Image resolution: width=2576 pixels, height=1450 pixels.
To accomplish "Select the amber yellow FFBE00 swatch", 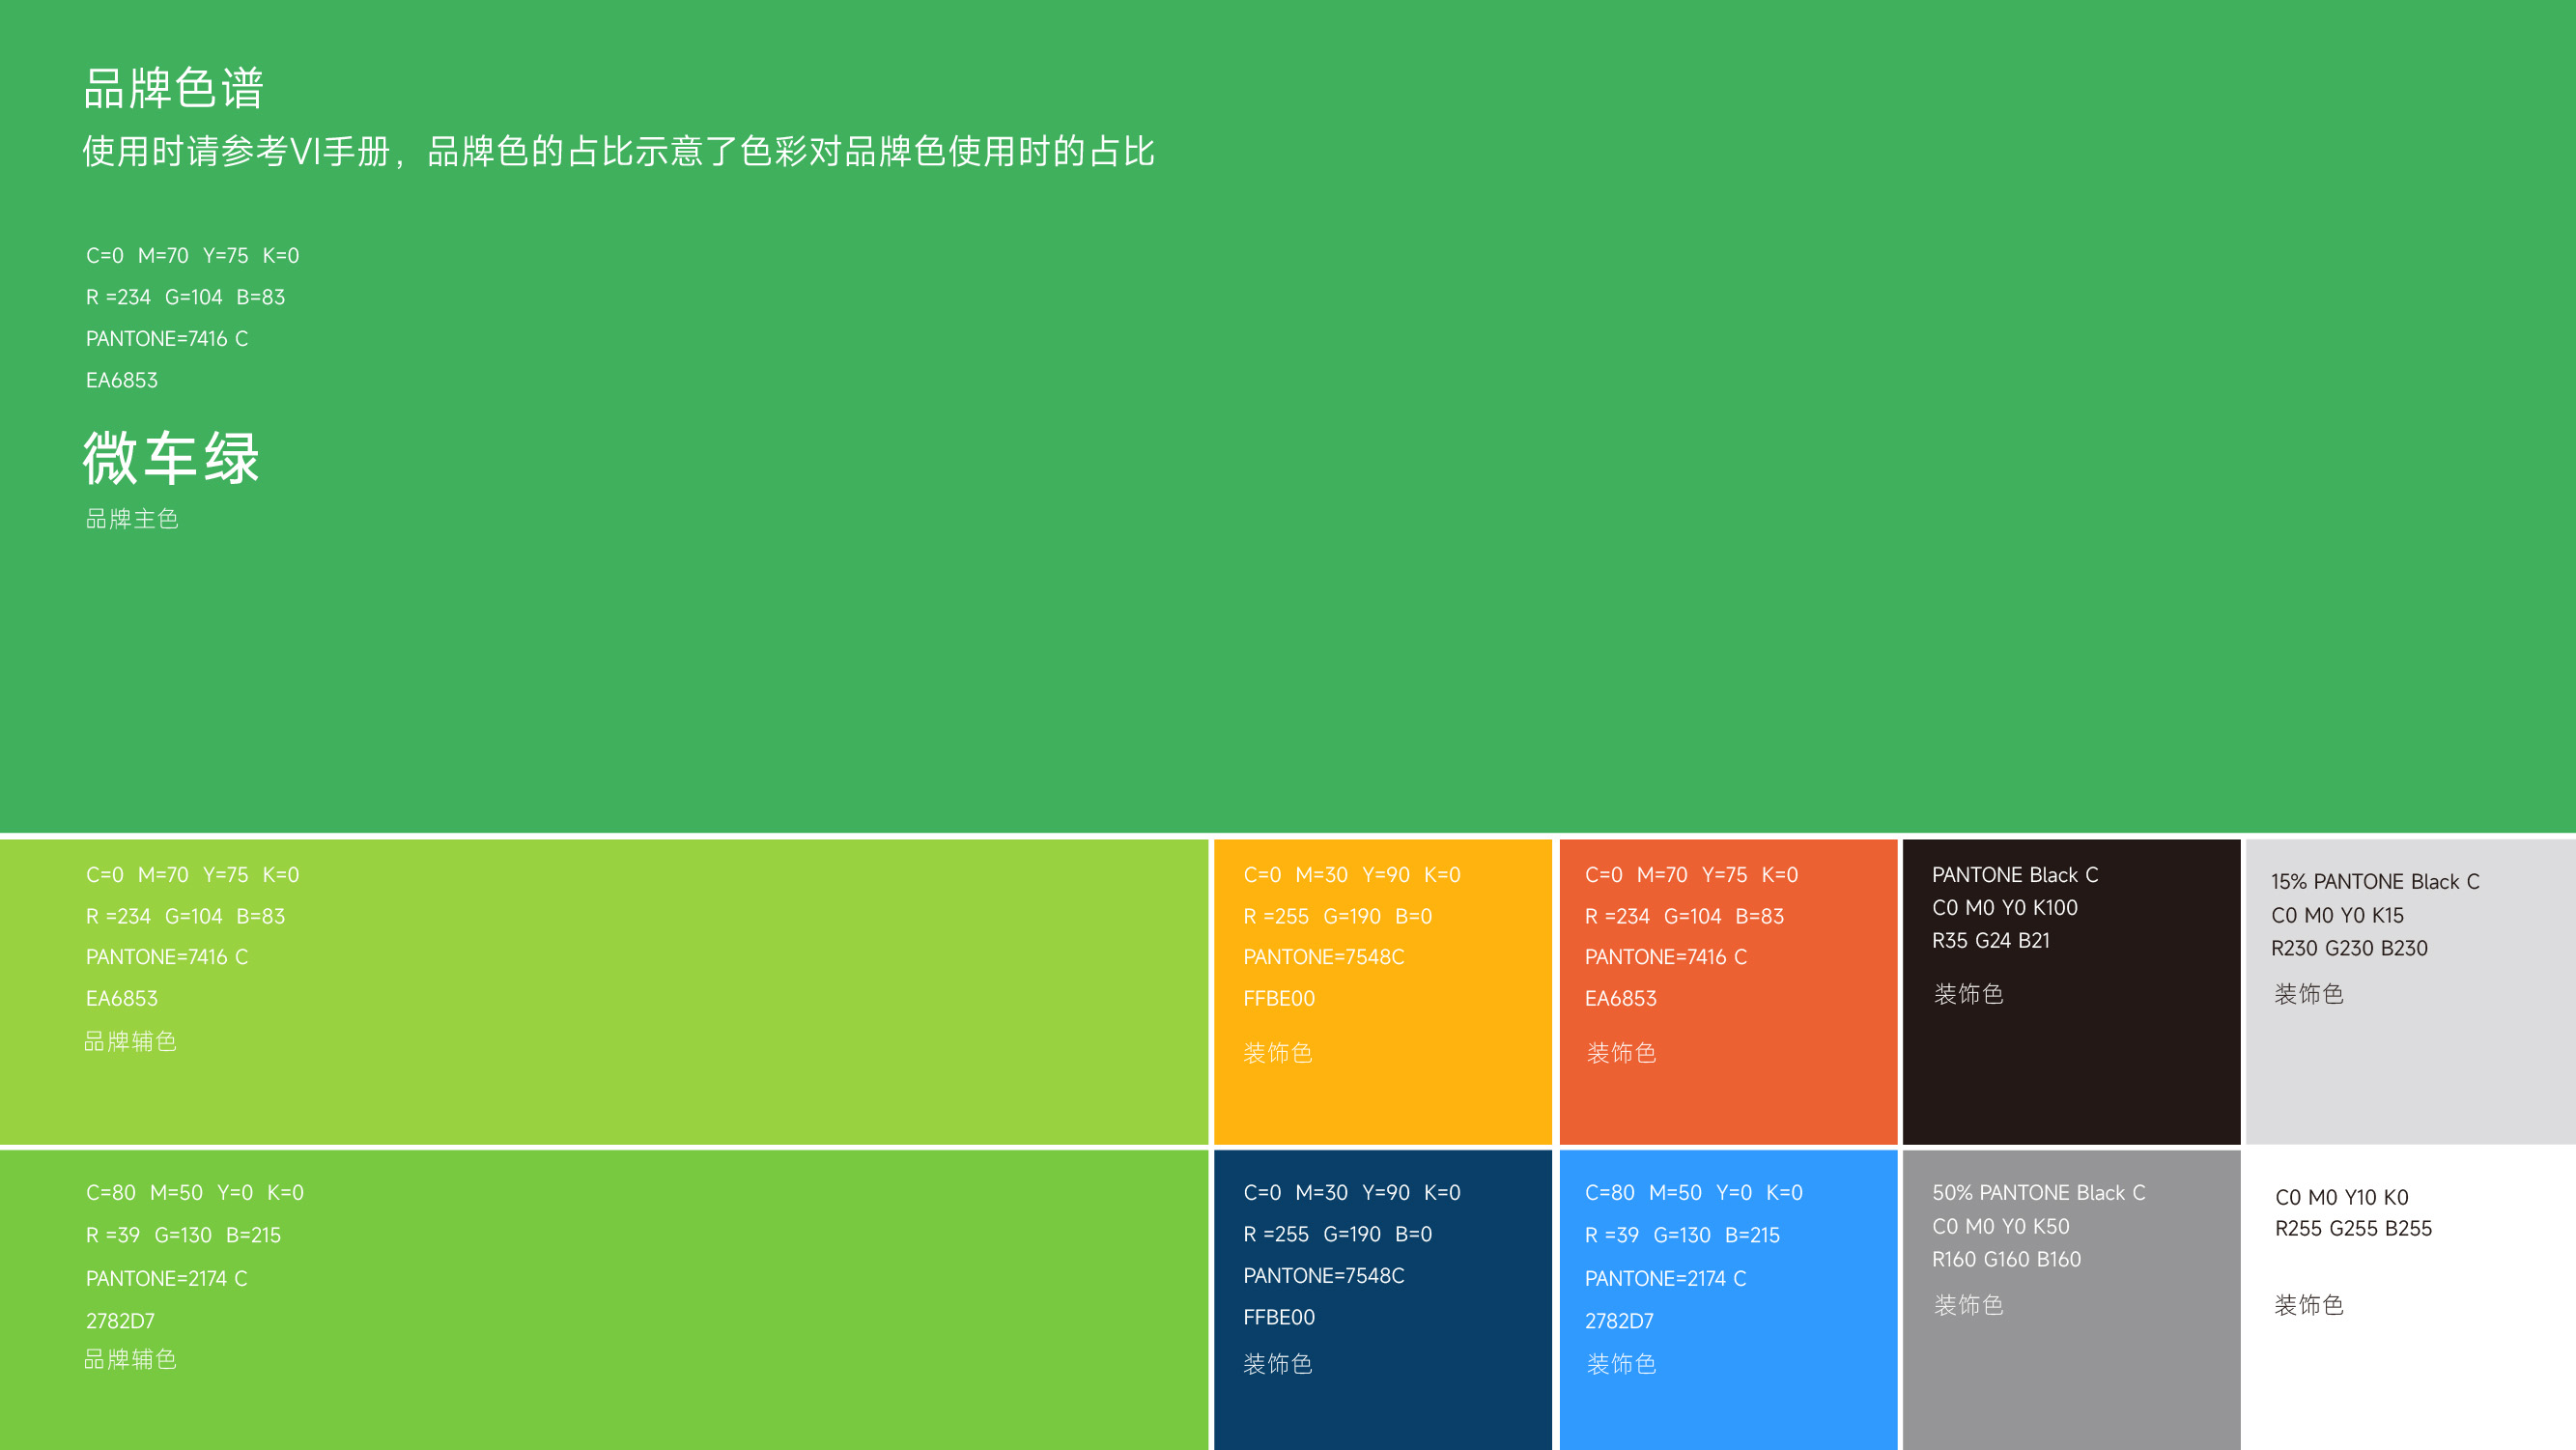I will point(1382,991).
